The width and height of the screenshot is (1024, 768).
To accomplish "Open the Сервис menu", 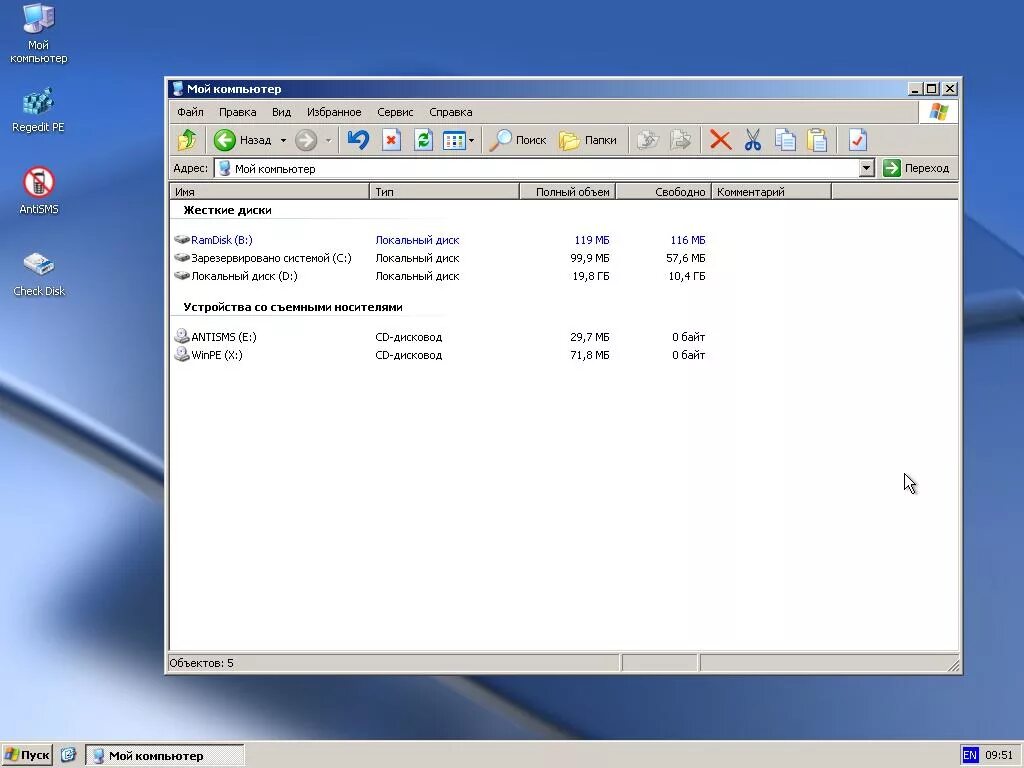I will click(395, 112).
